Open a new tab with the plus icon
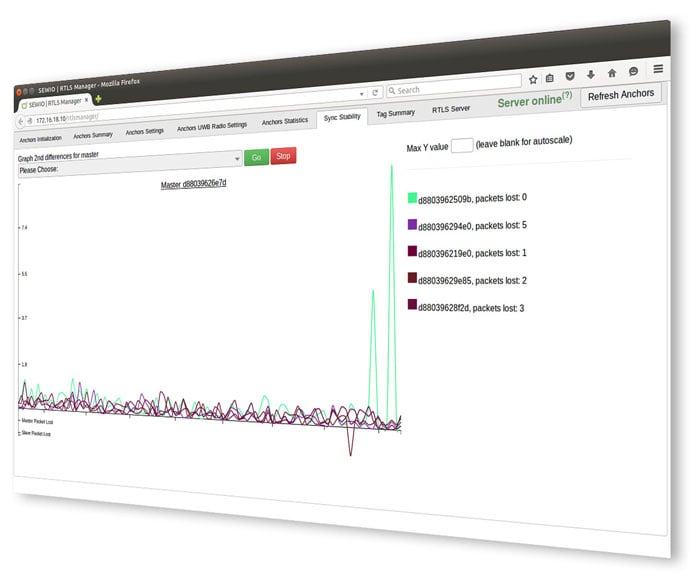 point(98,99)
